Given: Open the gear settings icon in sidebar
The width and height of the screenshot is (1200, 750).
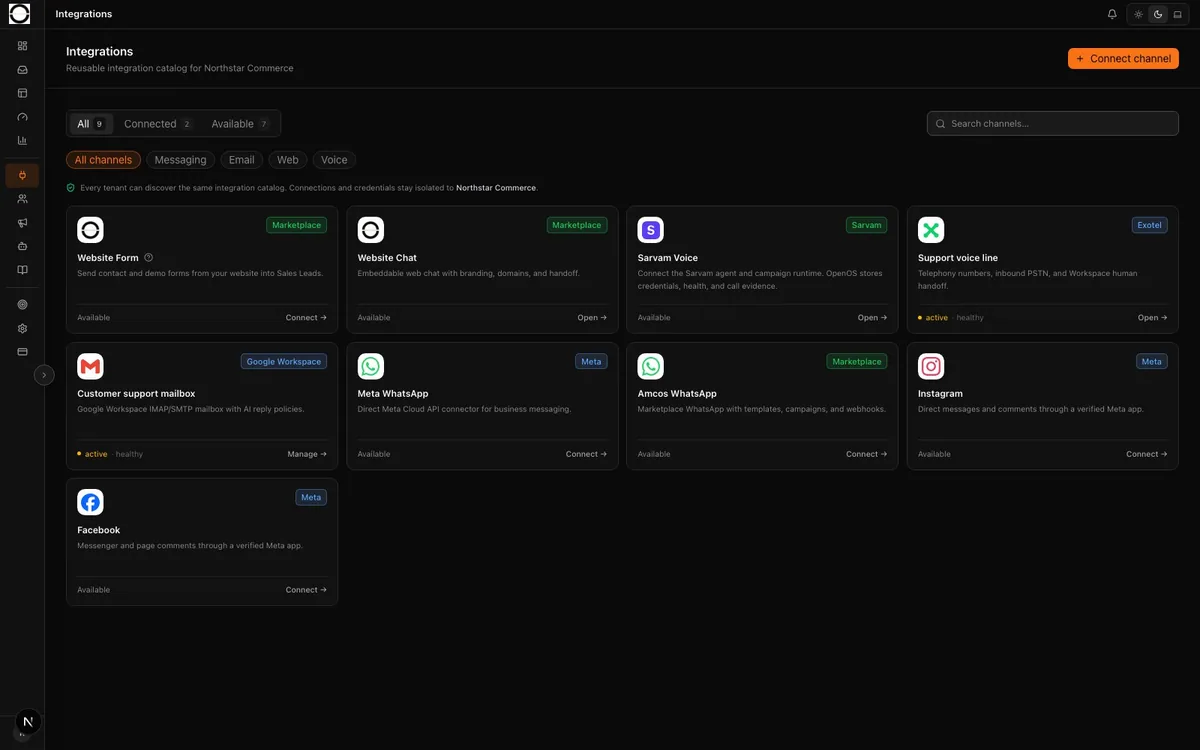Looking at the screenshot, I should [x=22, y=328].
